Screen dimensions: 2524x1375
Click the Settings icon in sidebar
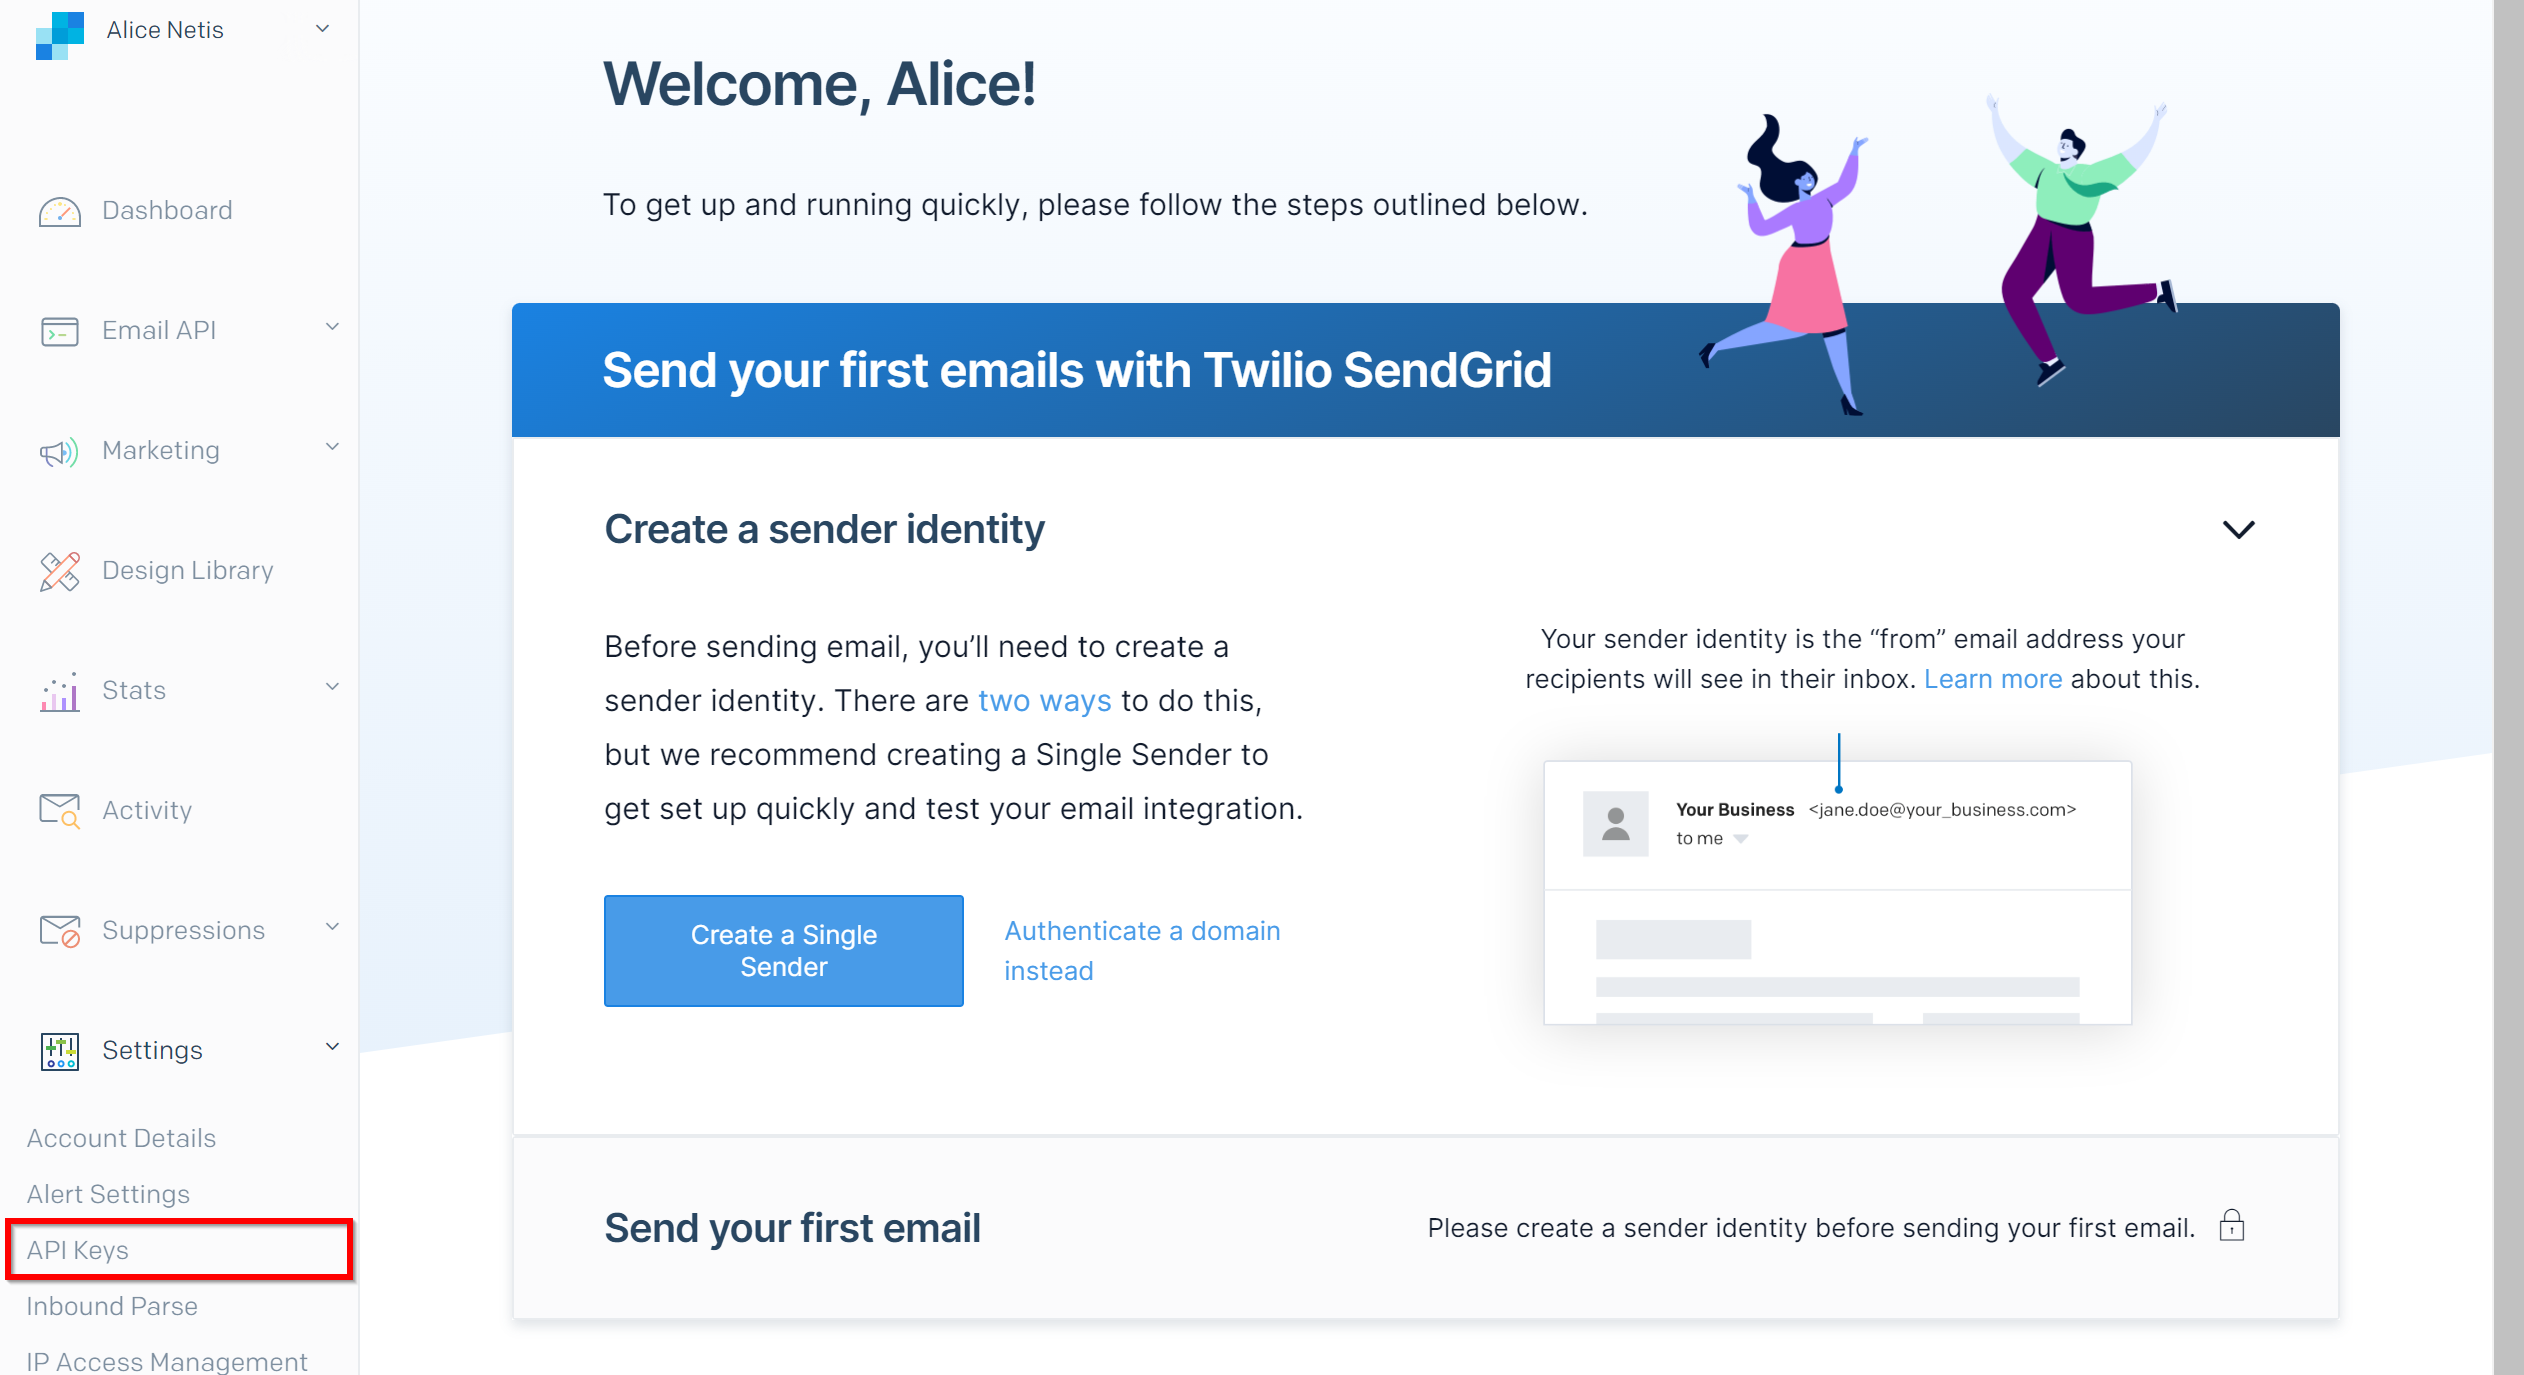click(61, 1050)
